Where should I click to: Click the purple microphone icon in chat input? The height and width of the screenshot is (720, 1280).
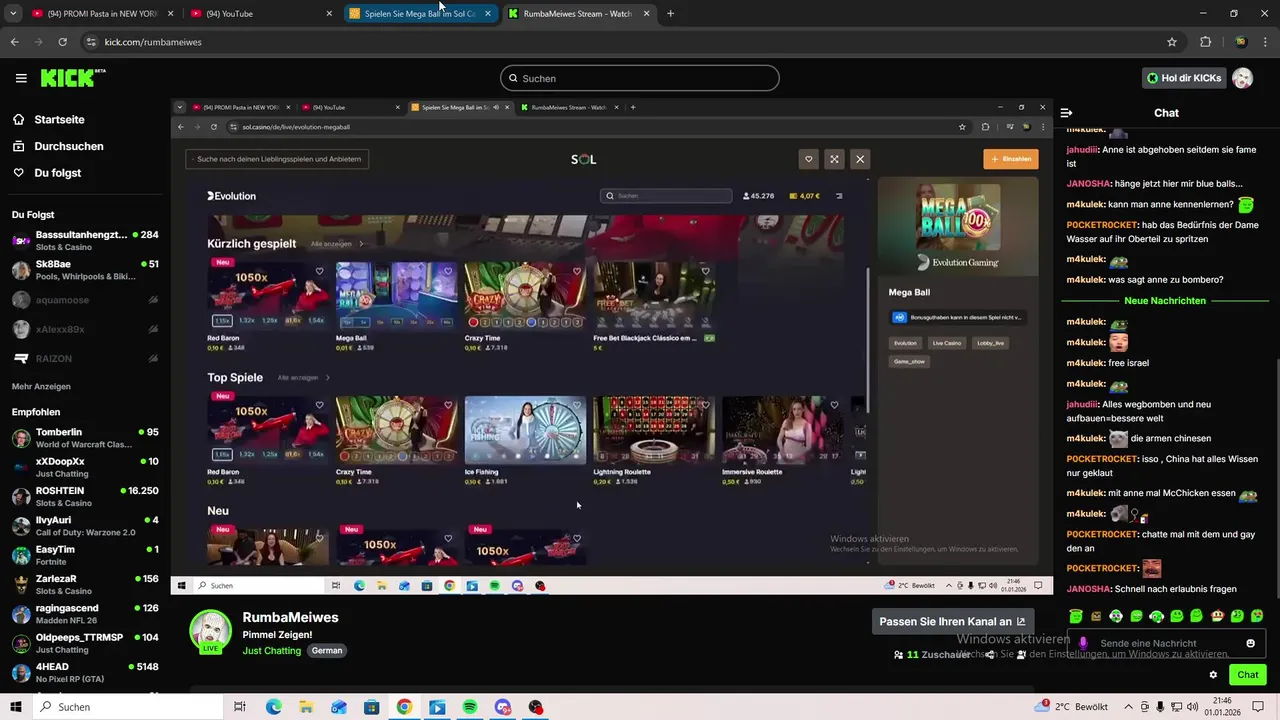(1083, 643)
